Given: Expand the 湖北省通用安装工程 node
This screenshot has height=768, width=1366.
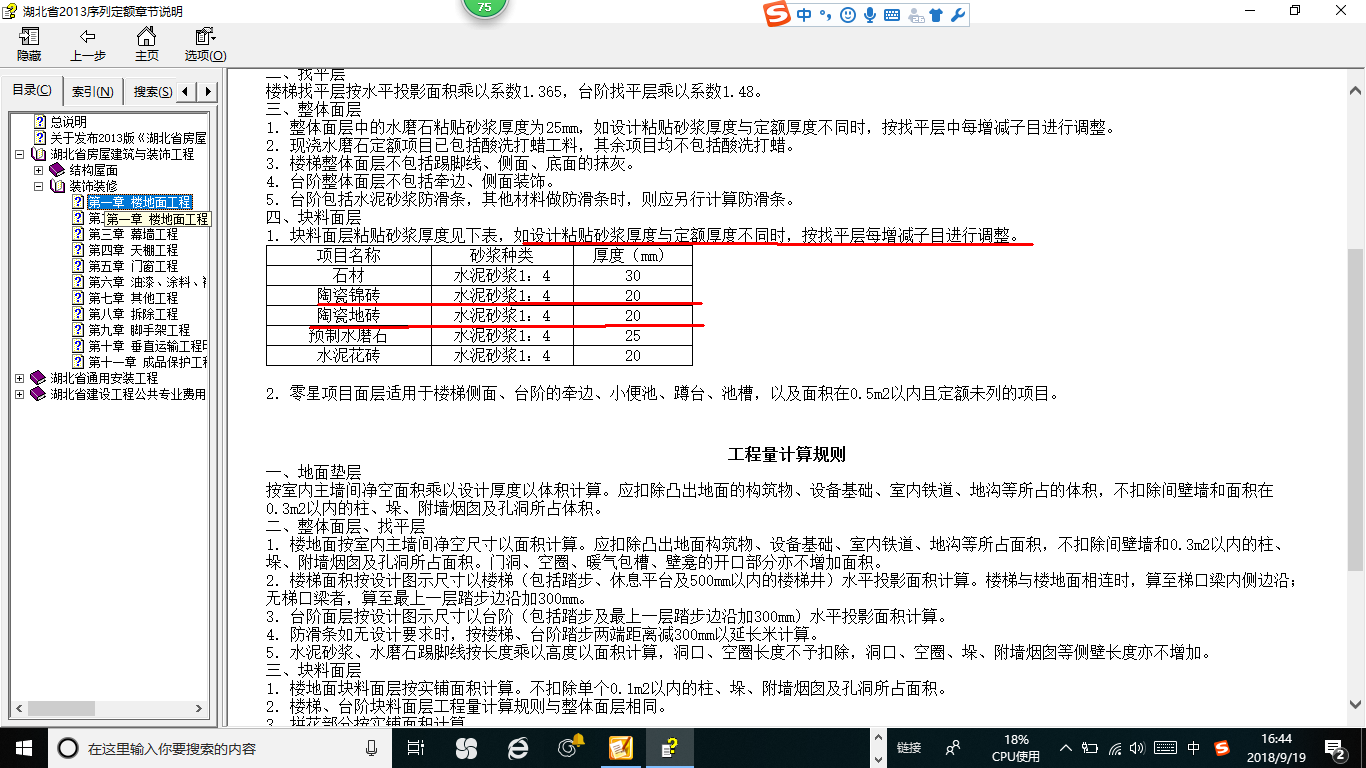Looking at the screenshot, I should tap(21, 379).
